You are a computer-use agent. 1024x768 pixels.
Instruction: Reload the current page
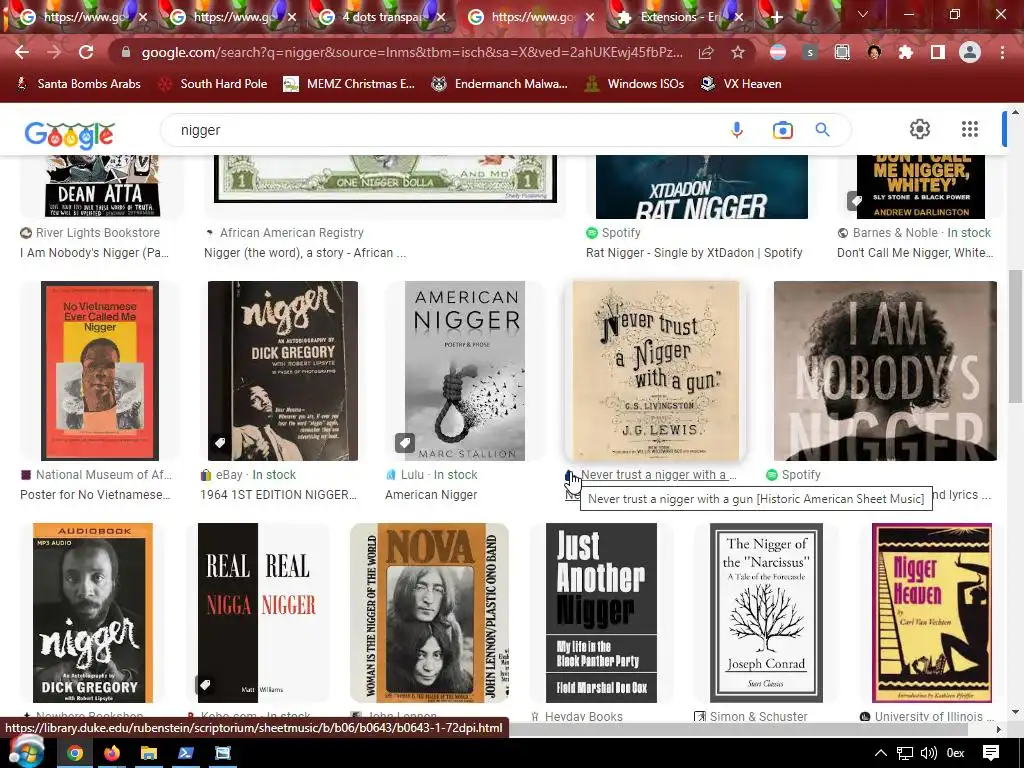[86, 52]
